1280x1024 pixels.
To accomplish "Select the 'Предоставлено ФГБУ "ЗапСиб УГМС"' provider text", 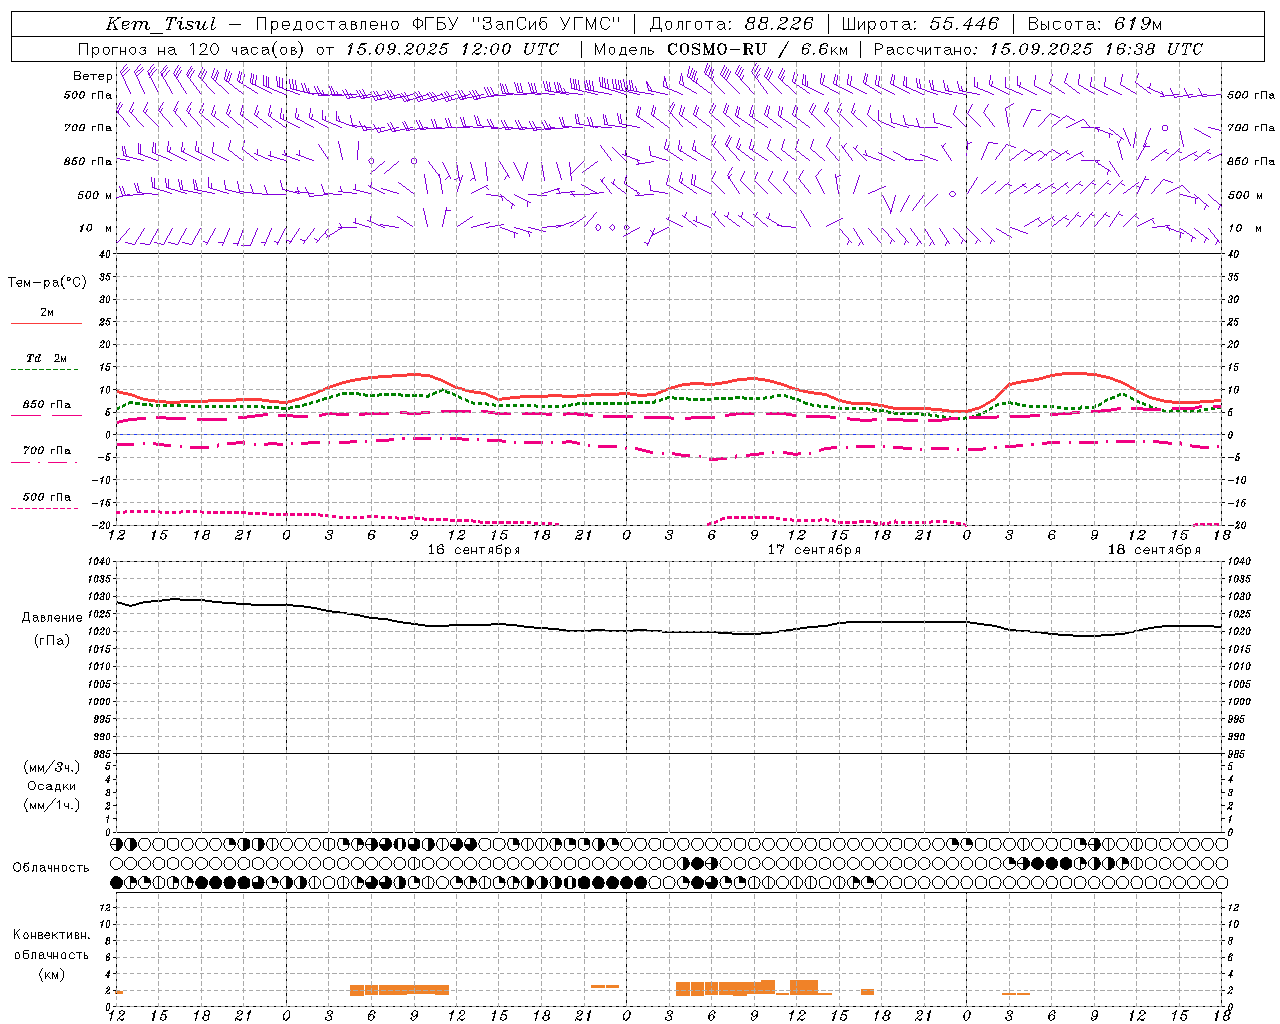I will click(438, 24).
